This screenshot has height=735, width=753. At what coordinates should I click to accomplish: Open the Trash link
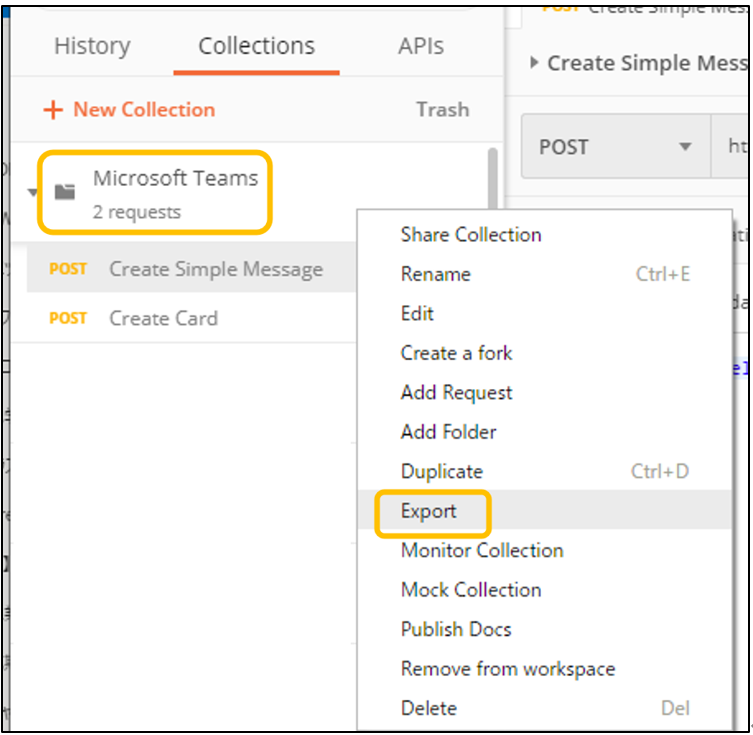442,110
